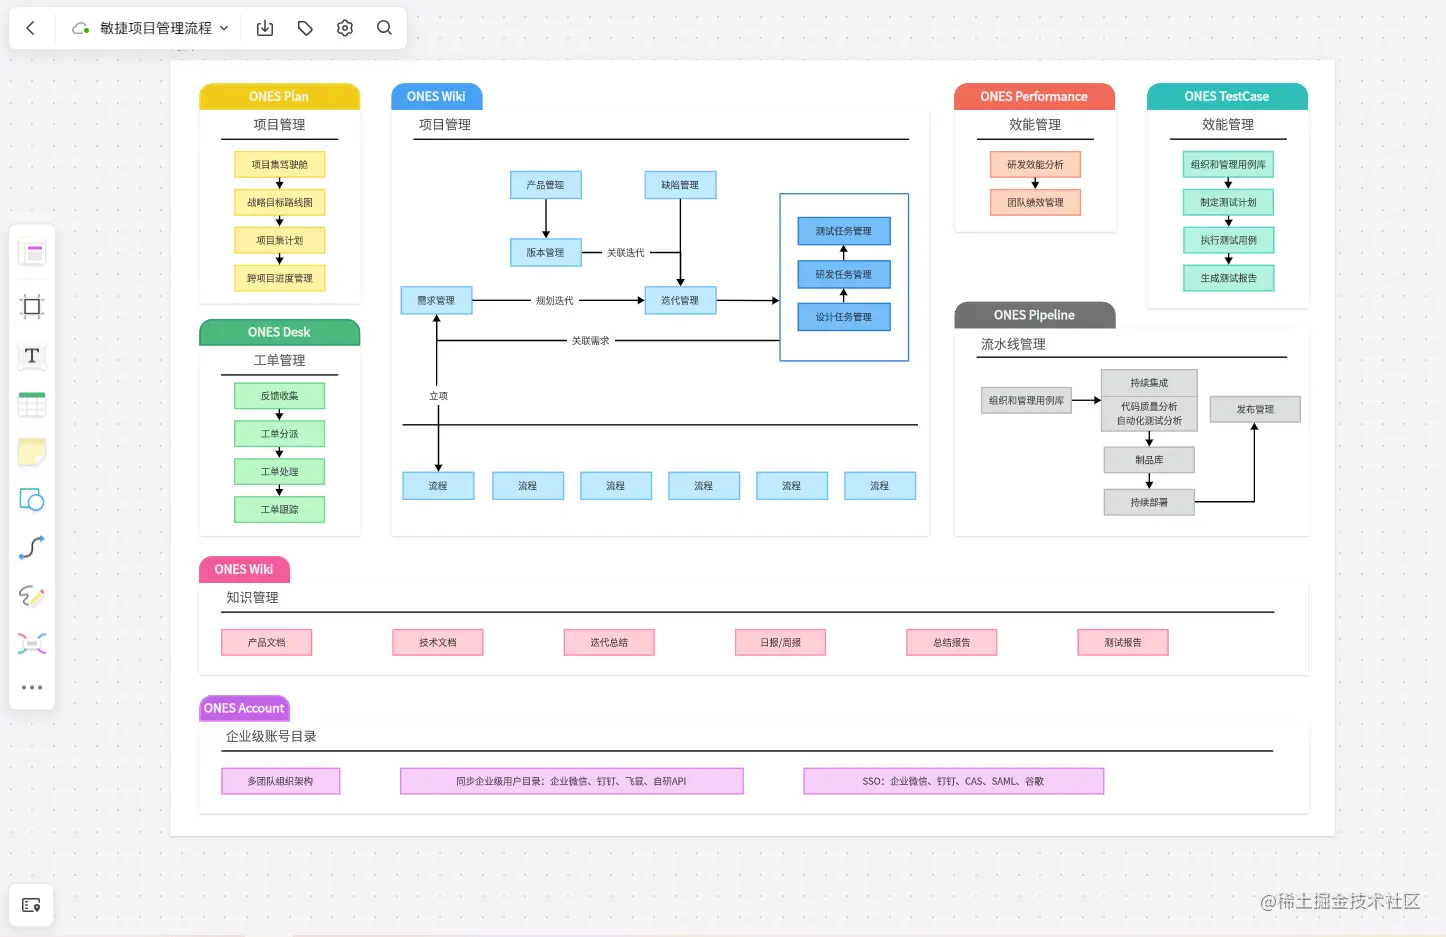
Task: Click the 产品文档 node
Action: pyautogui.click(x=266, y=642)
